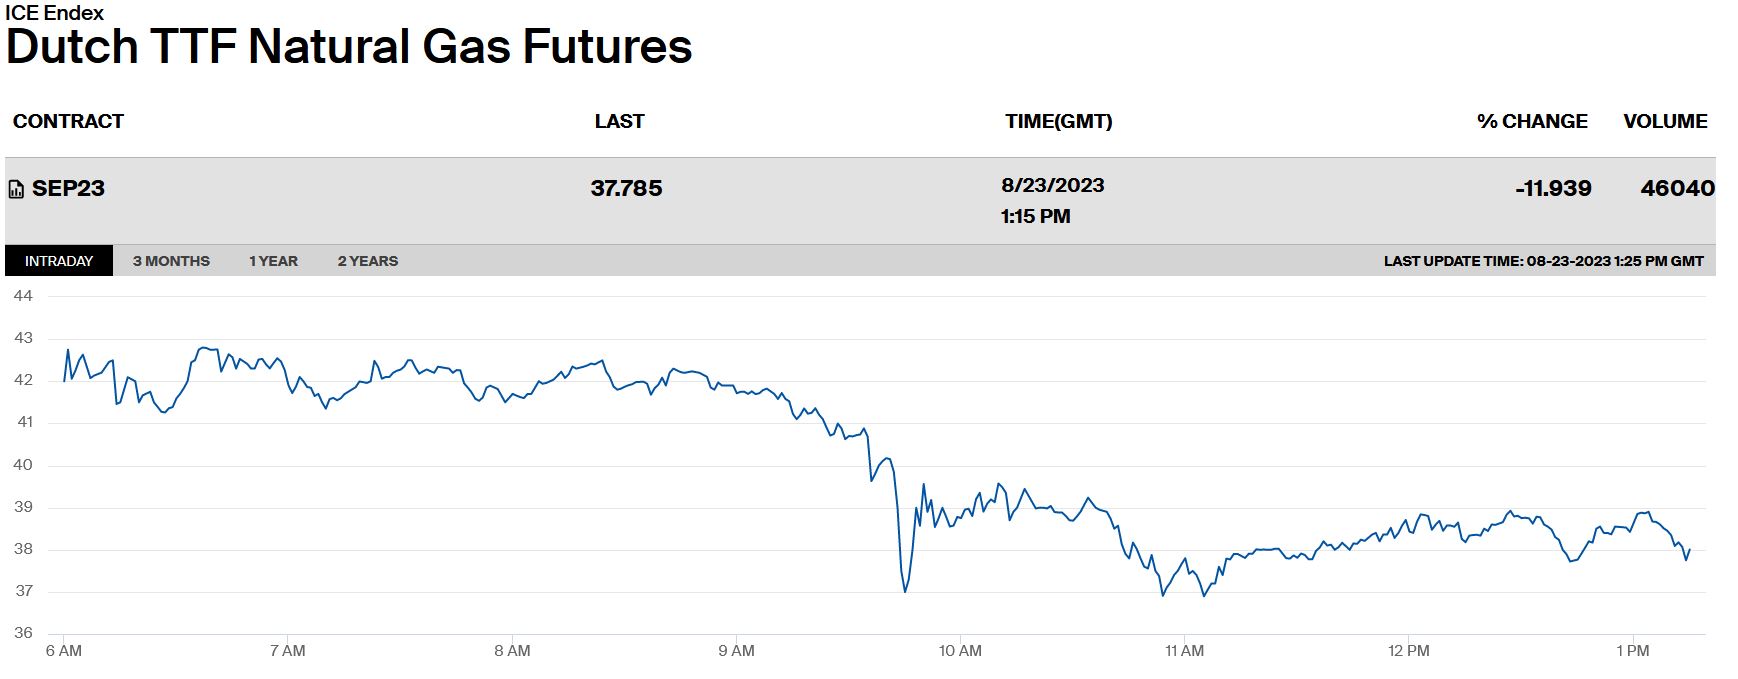Click the 8/23/2023 trade date
Image resolution: width=1738 pixels, height=679 pixels.
[x=1052, y=185]
